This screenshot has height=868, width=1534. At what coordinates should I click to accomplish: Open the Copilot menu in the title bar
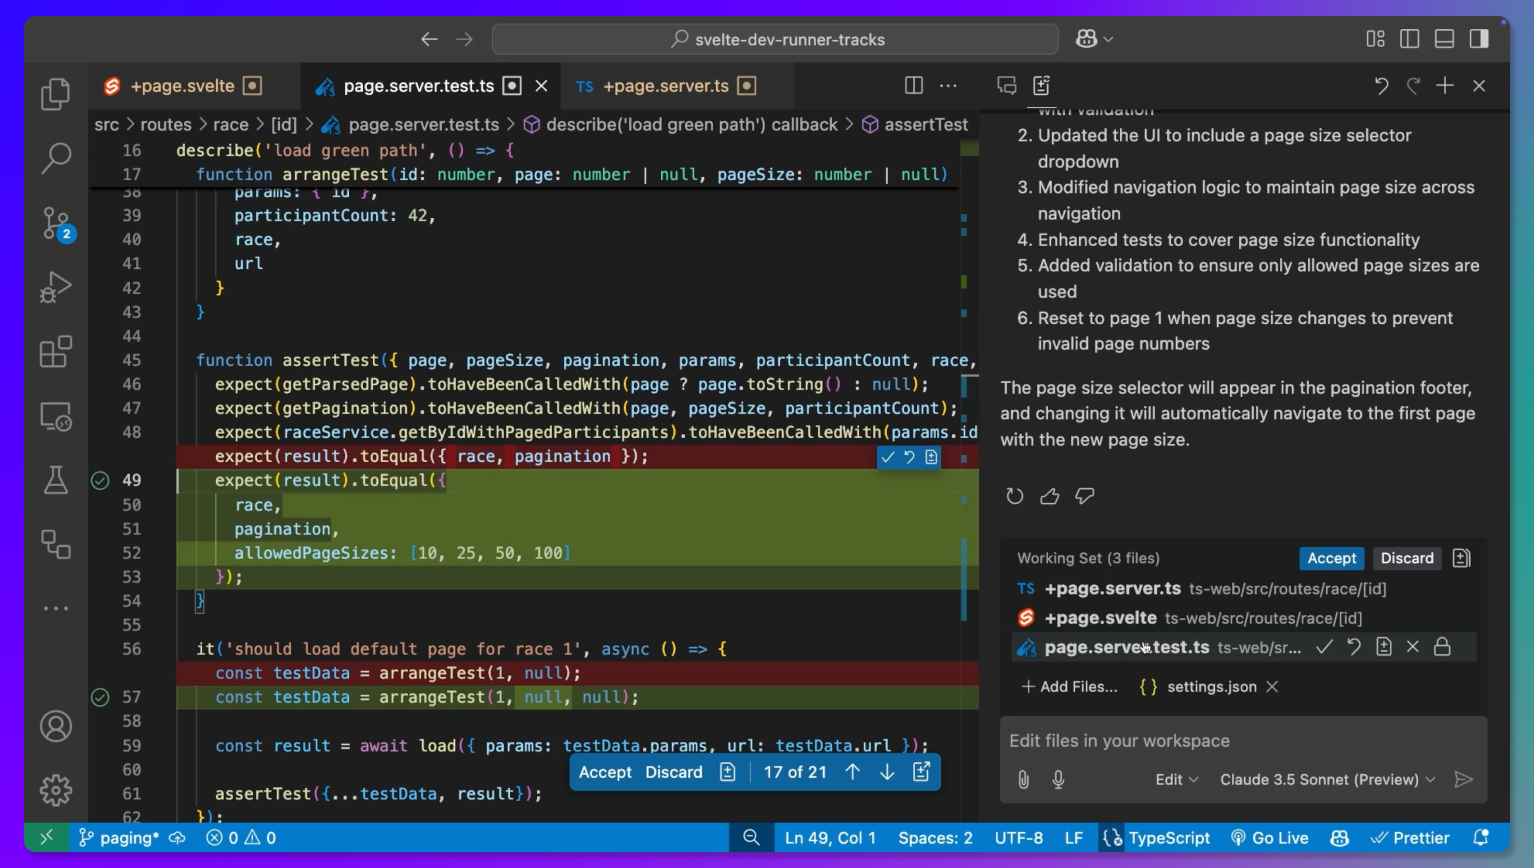(x=1089, y=39)
